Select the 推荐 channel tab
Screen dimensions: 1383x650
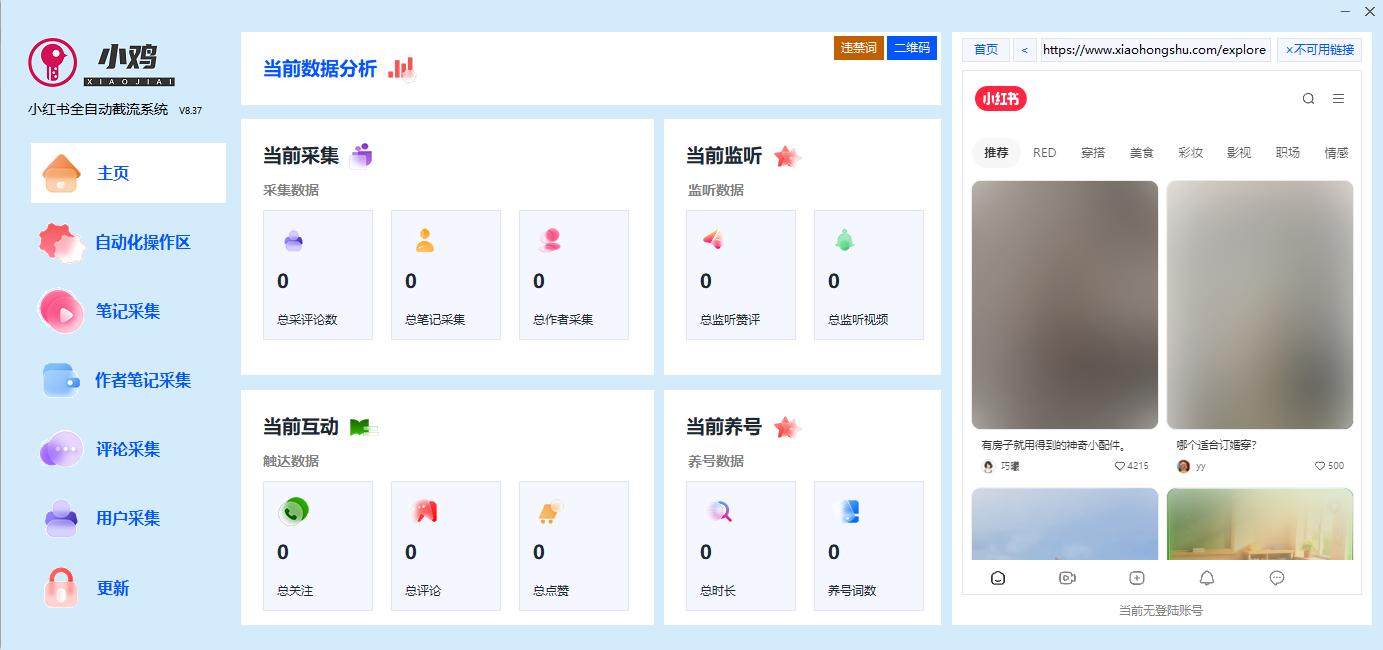[996, 153]
